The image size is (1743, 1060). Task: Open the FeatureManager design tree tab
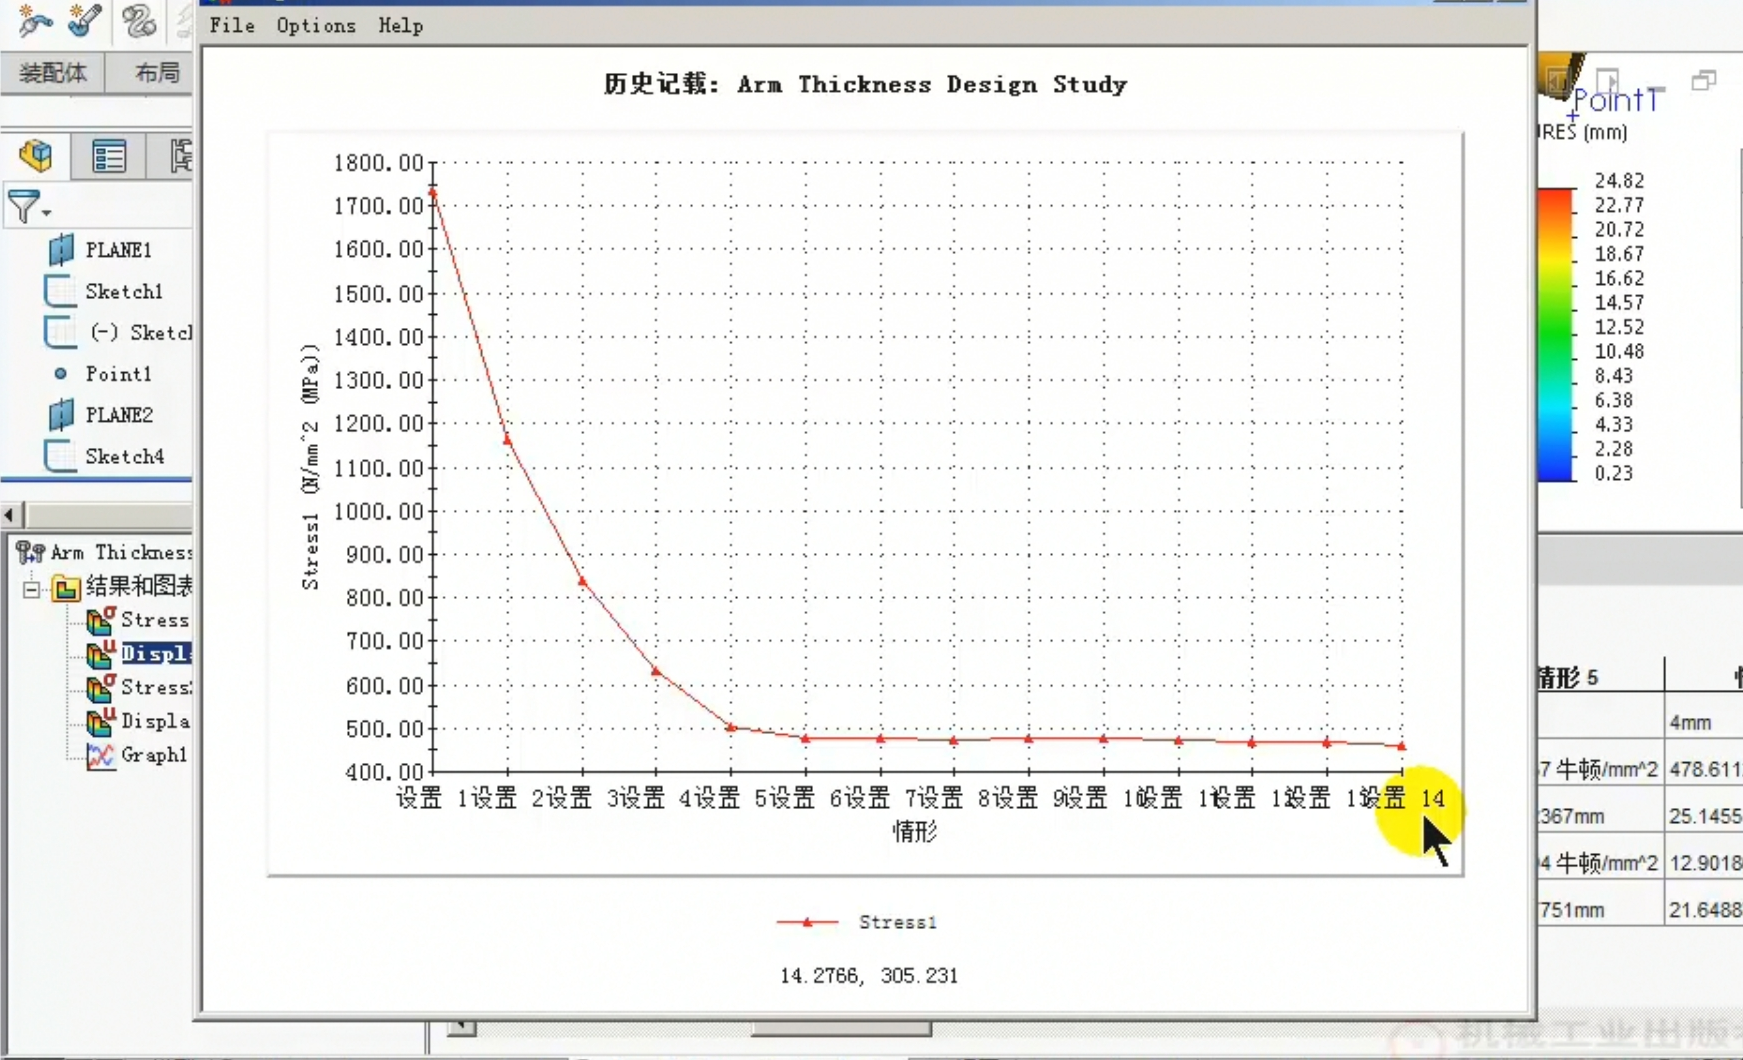click(36, 156)
